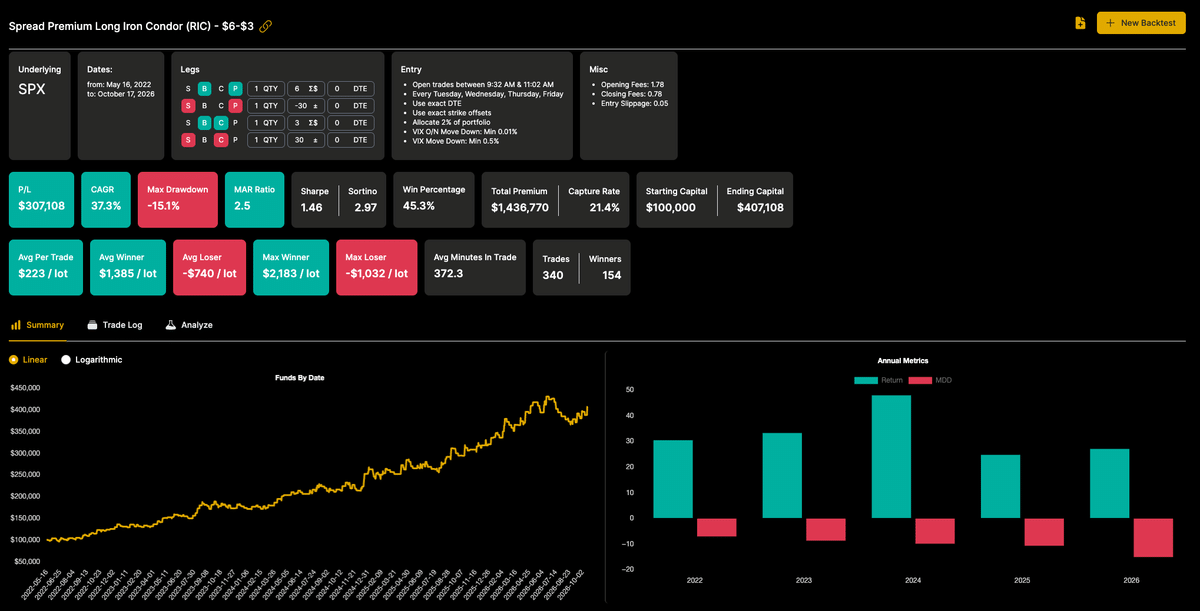Click the 3 Σ$ strike premium field

tap(306, 123)
